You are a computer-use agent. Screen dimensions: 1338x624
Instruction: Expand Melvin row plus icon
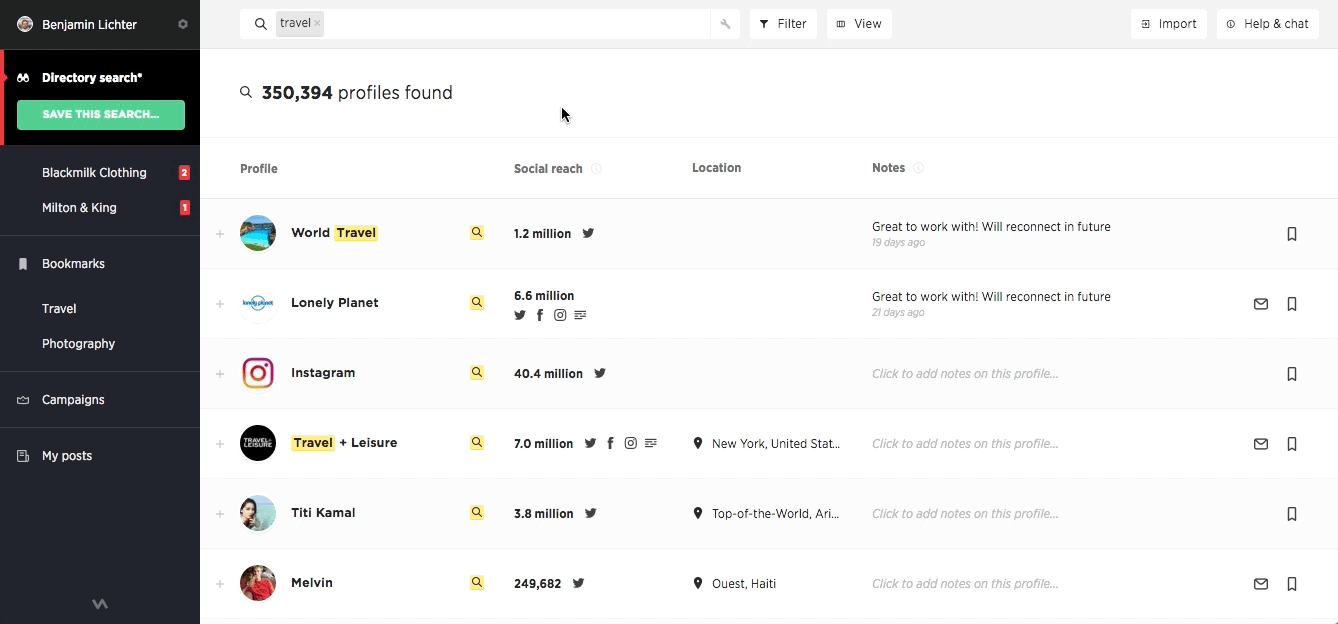pyautogui.click(x=220, y=584)
